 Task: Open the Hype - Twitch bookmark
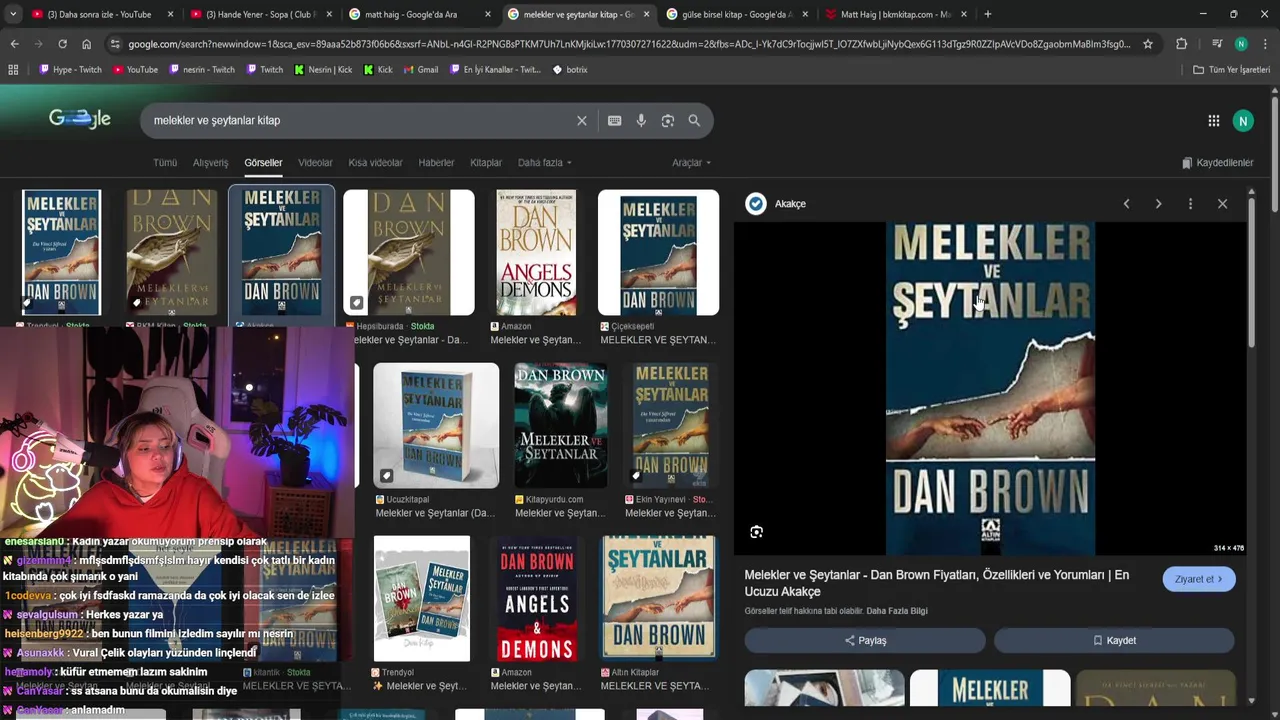coord(70,70)
